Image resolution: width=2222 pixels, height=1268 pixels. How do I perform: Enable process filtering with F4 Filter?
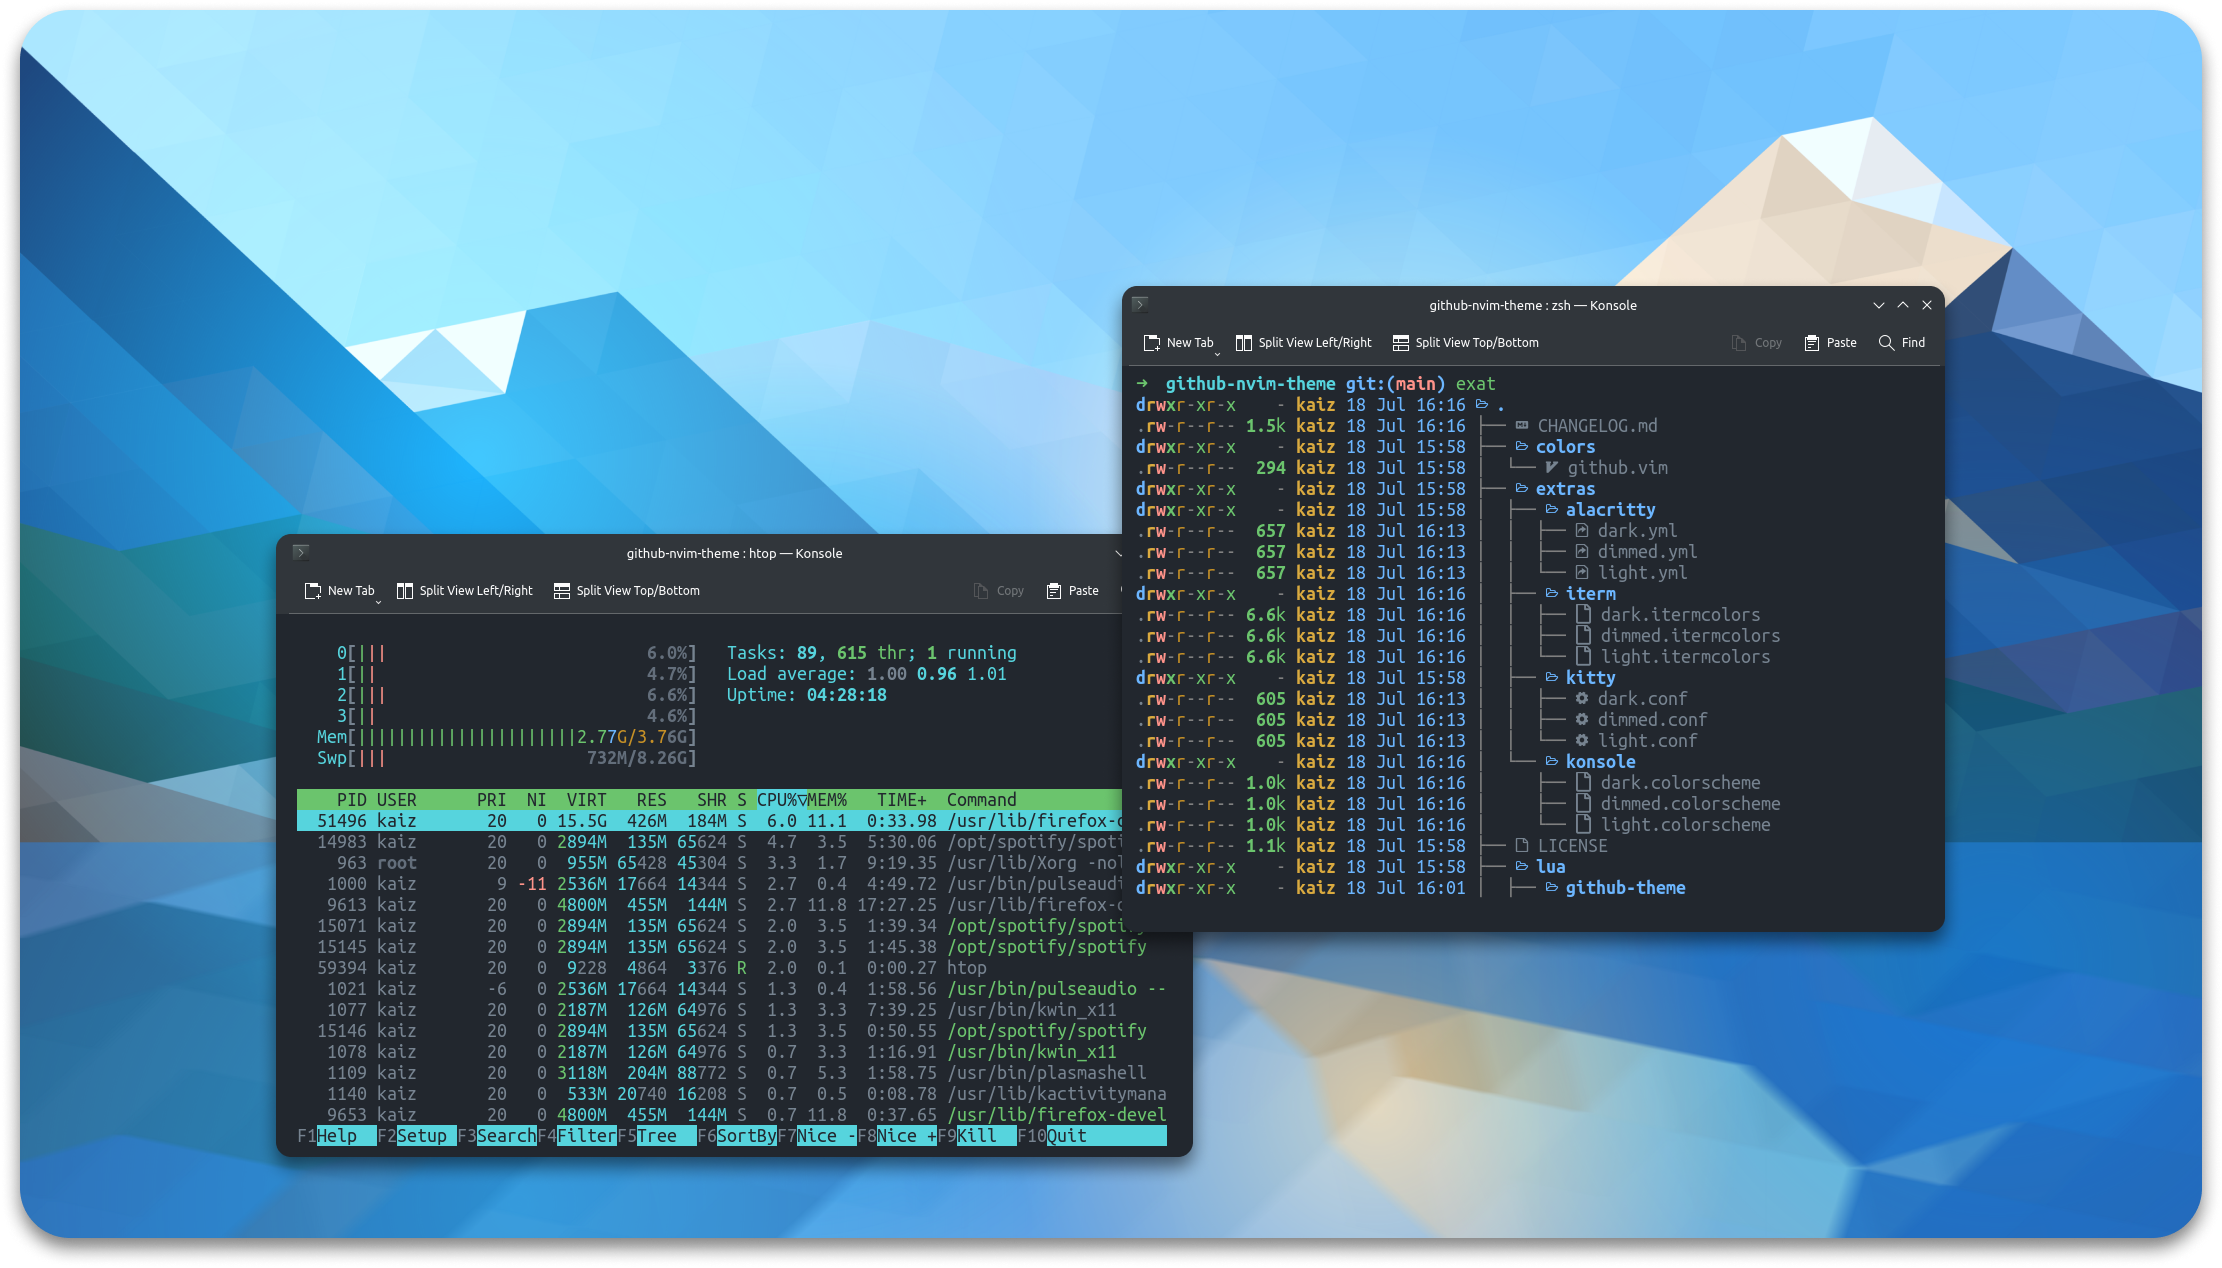(585, 1135)
